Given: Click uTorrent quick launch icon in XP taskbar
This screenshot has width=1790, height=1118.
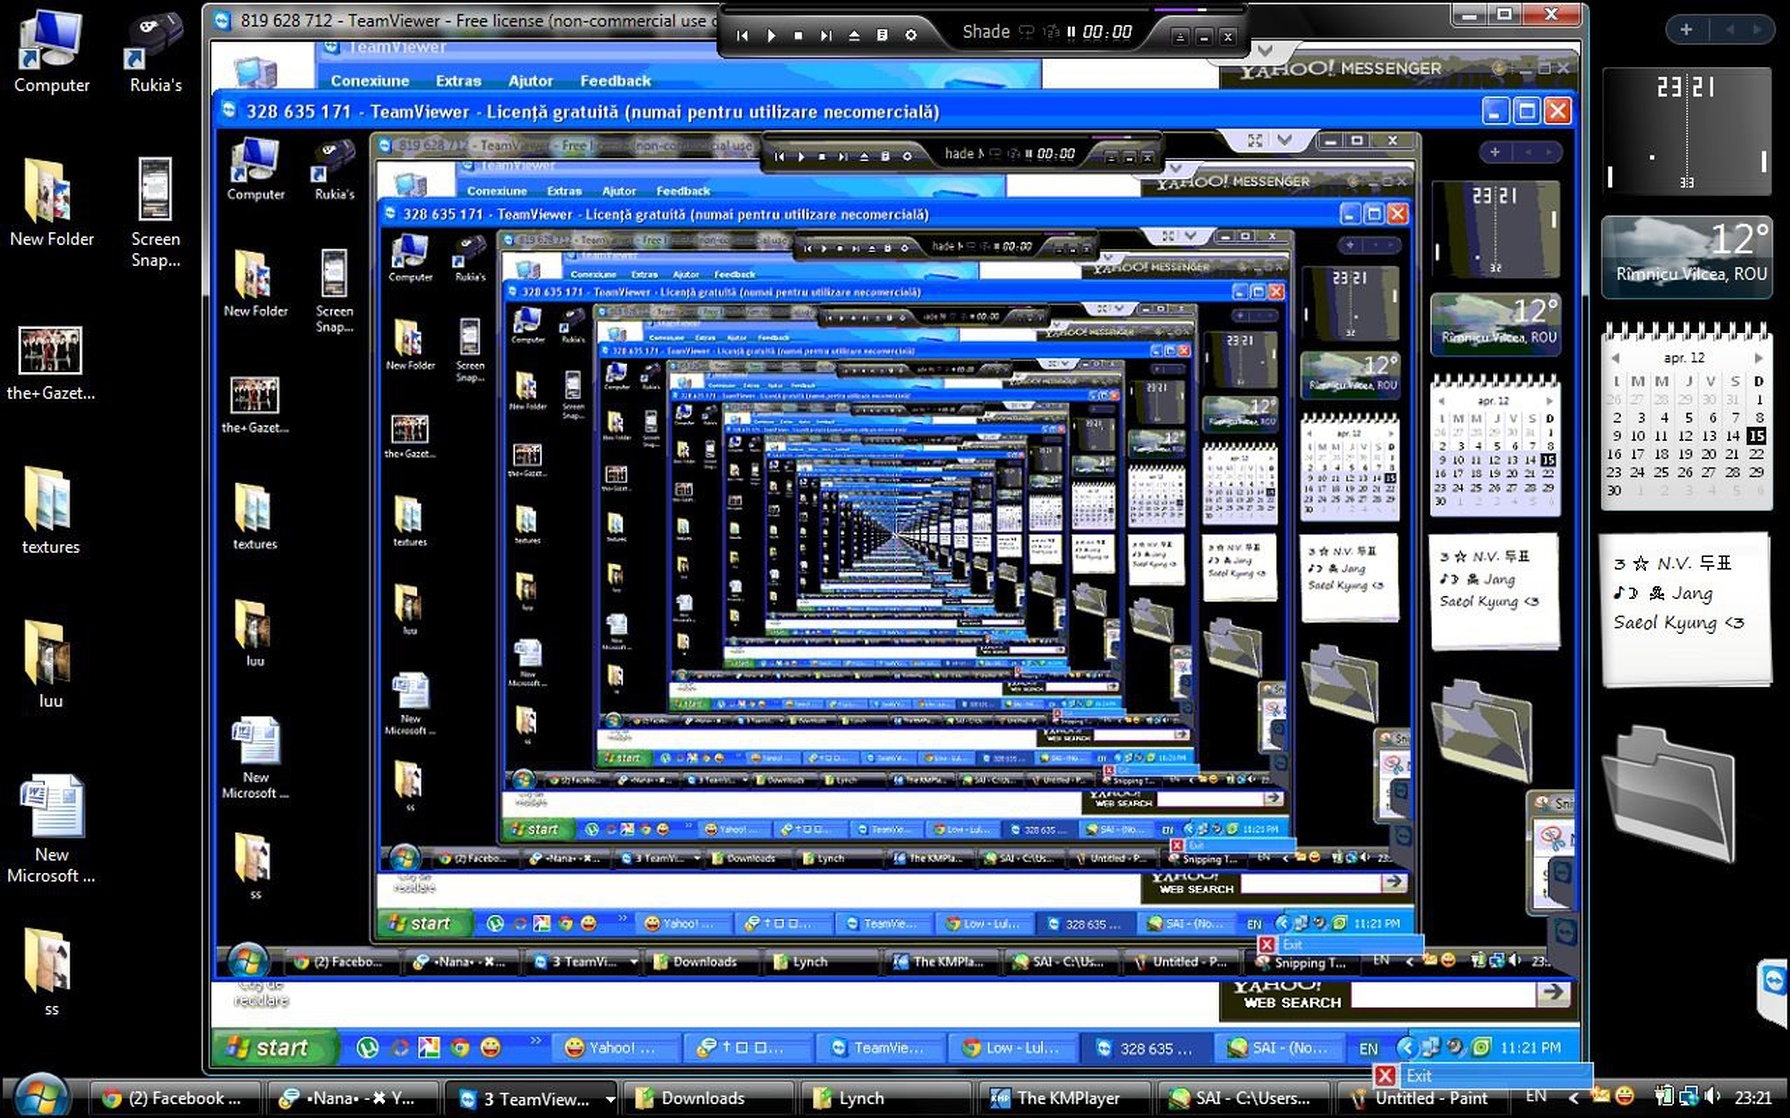Looking at the screenshot, I should (367, 1048).
